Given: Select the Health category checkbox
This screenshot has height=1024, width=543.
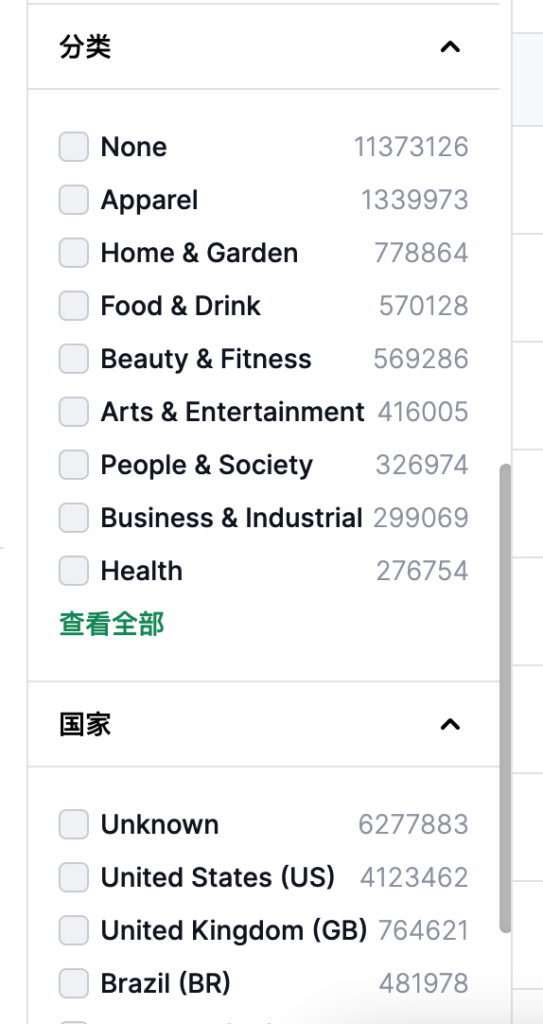Looking at the screenshot, I should point(74,571).
